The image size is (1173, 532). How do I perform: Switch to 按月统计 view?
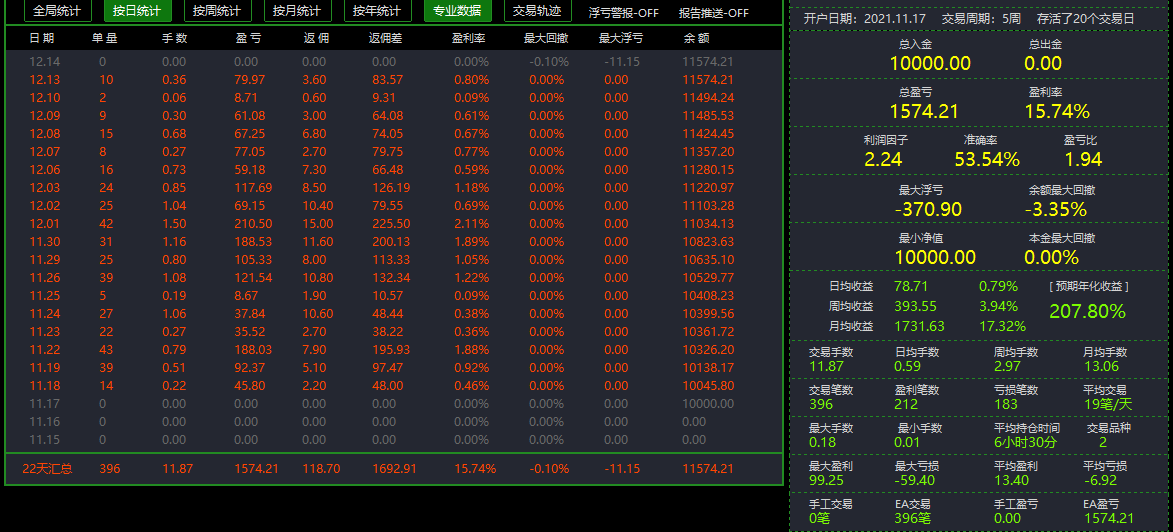pos(297,10)
